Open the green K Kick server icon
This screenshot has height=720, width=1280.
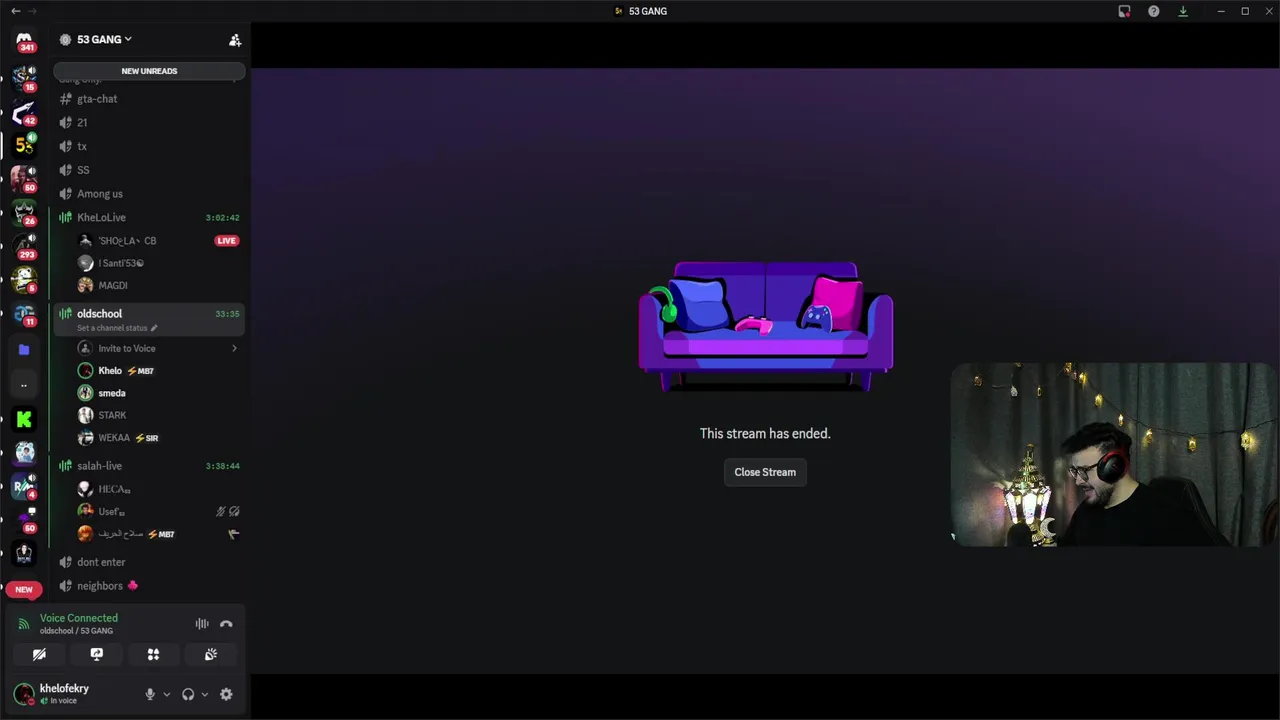24,419
